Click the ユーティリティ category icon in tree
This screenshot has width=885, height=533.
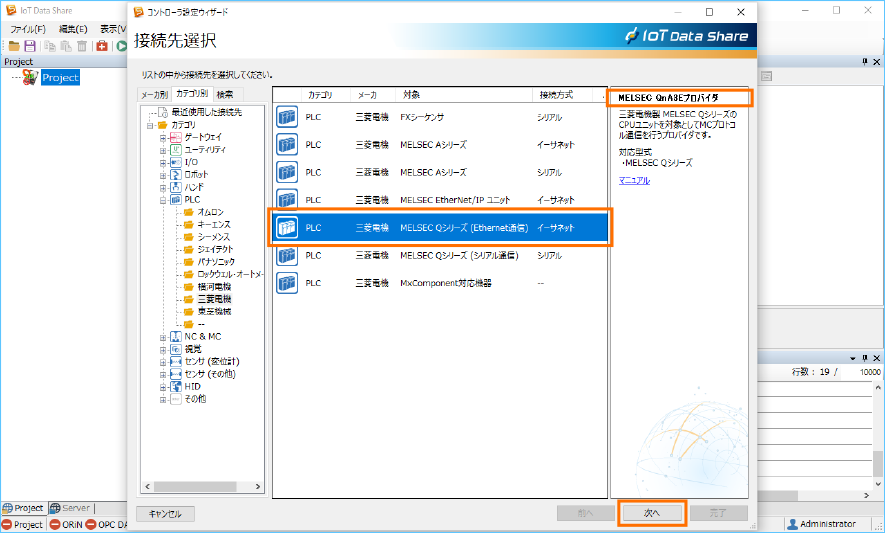coord(176,150)
